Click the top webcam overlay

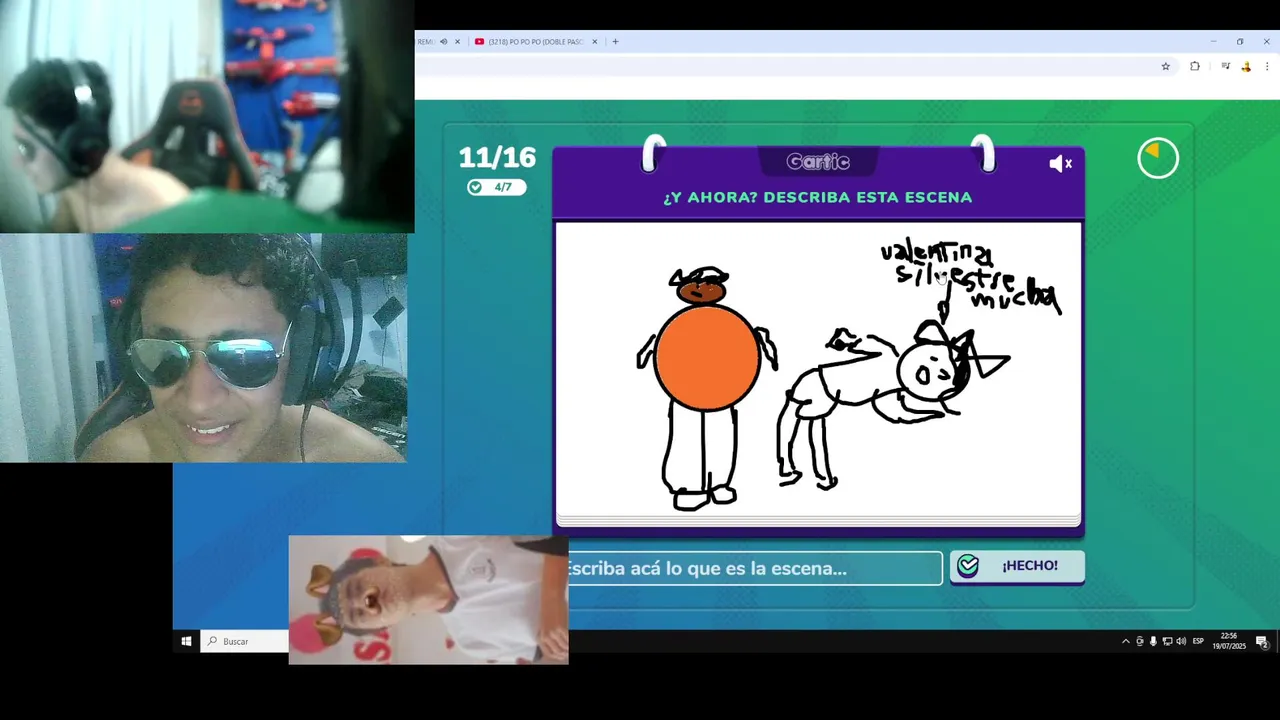click(x=207, y=116)
